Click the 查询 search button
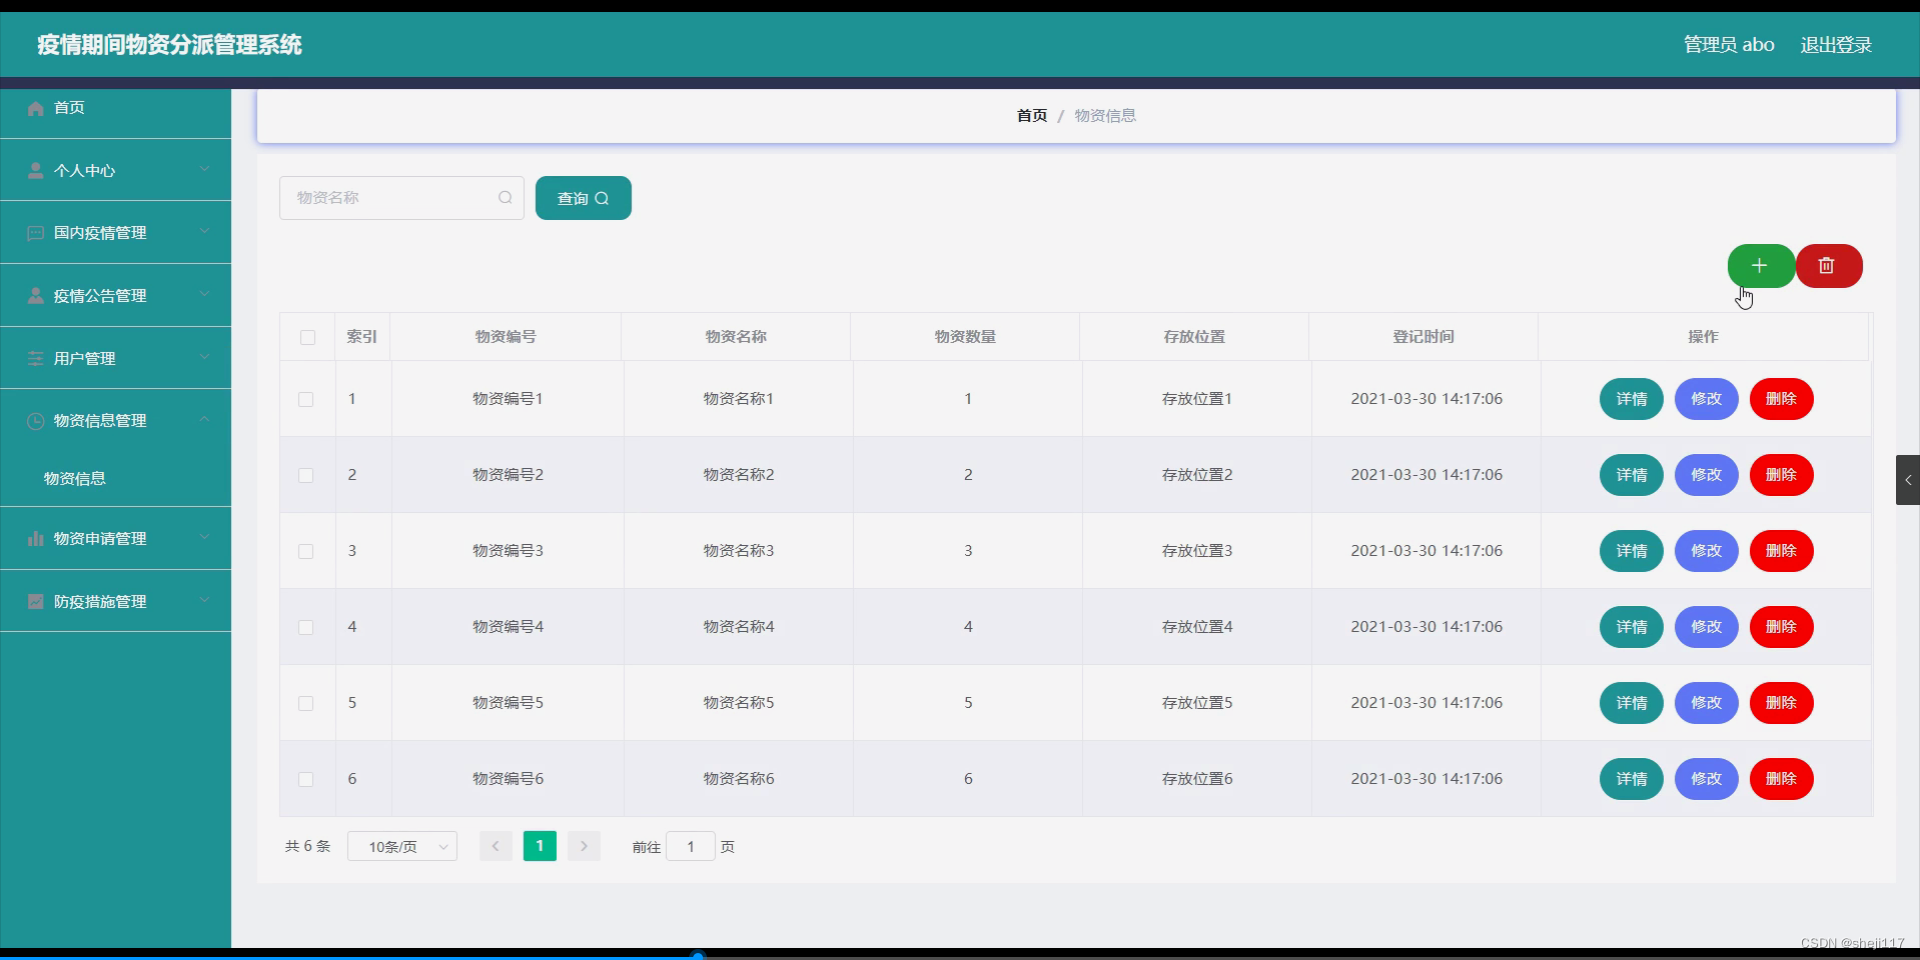Viewport: 1920px width, 960px height. point(583,198)
